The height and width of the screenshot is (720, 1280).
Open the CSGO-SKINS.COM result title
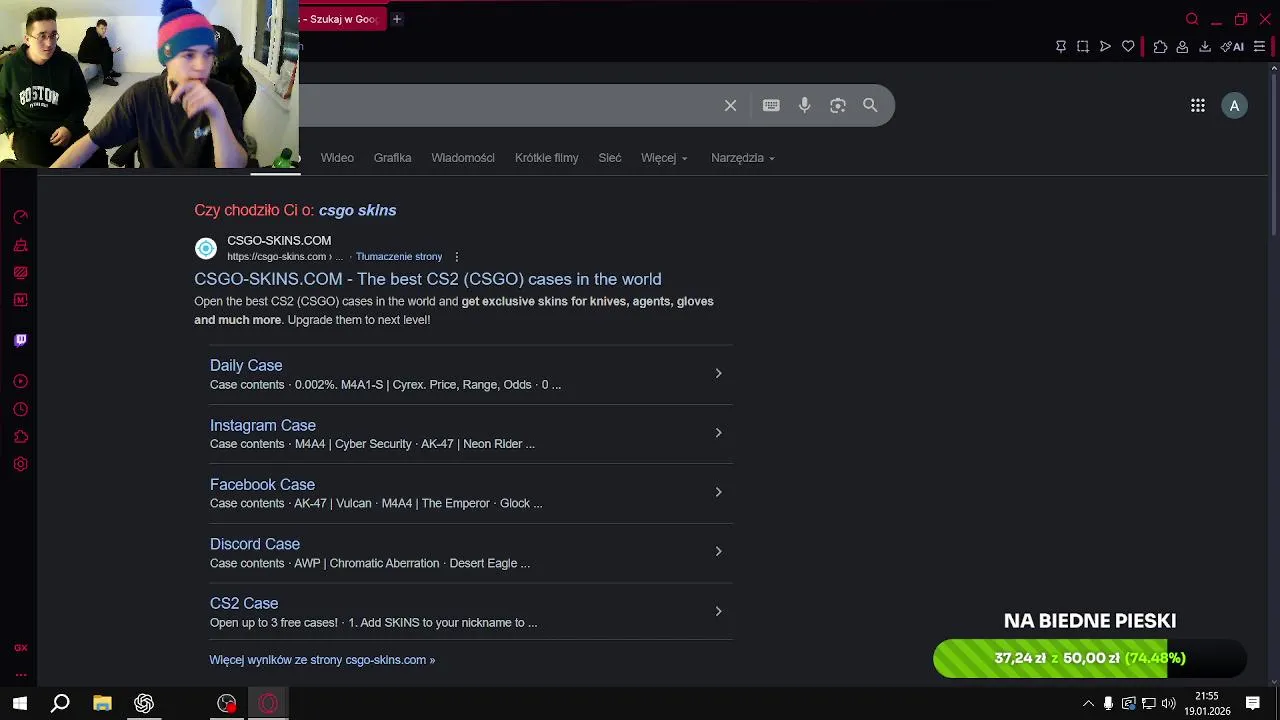coord(427,279)
